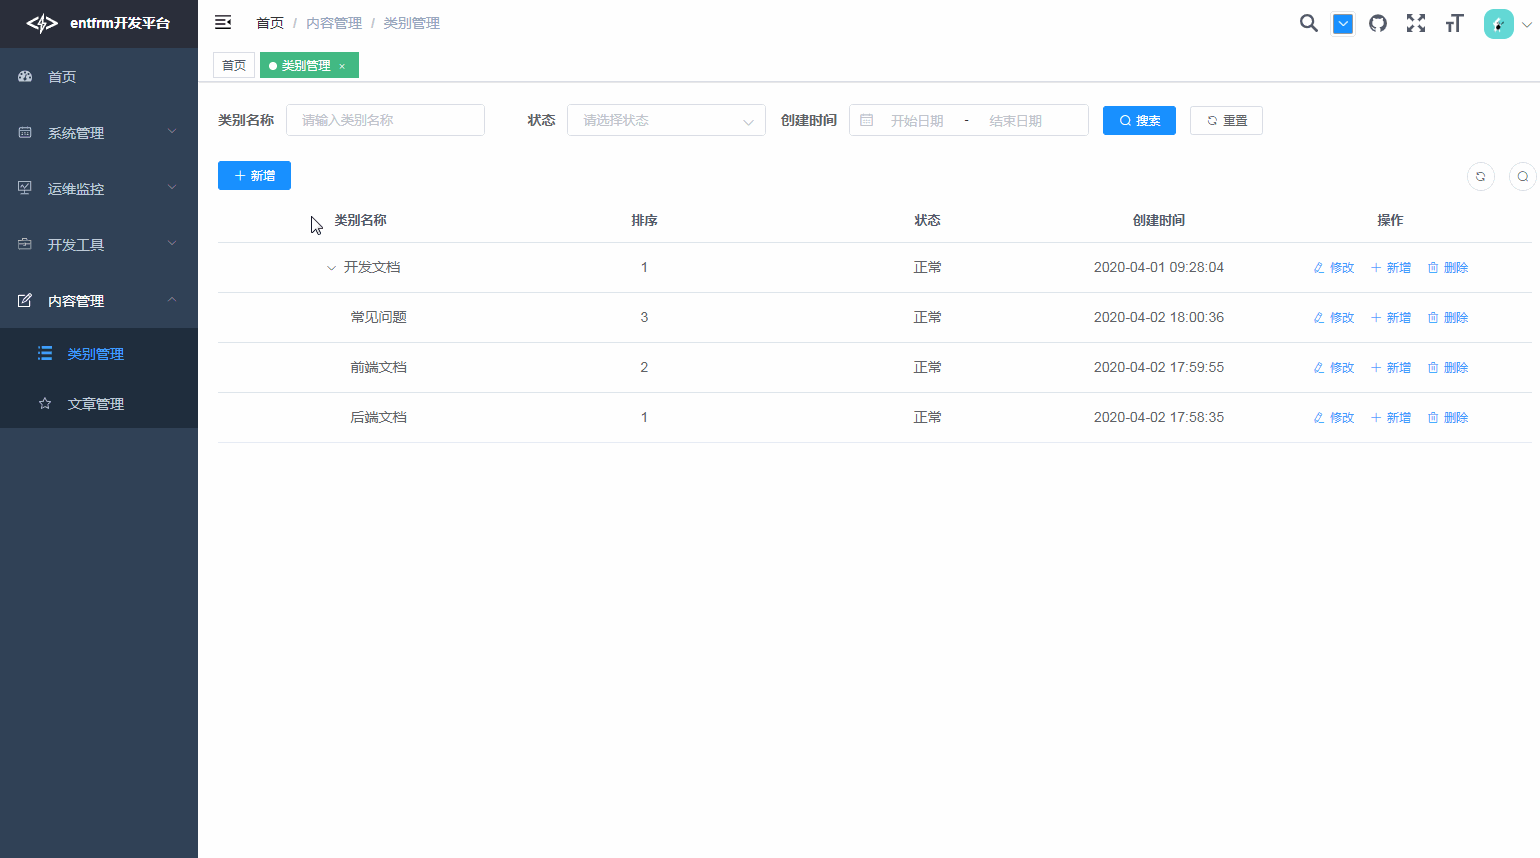Click the calendar icon in the date range
The height and width of the screenshot is (858, 1540).
click(x=867, y=120)
